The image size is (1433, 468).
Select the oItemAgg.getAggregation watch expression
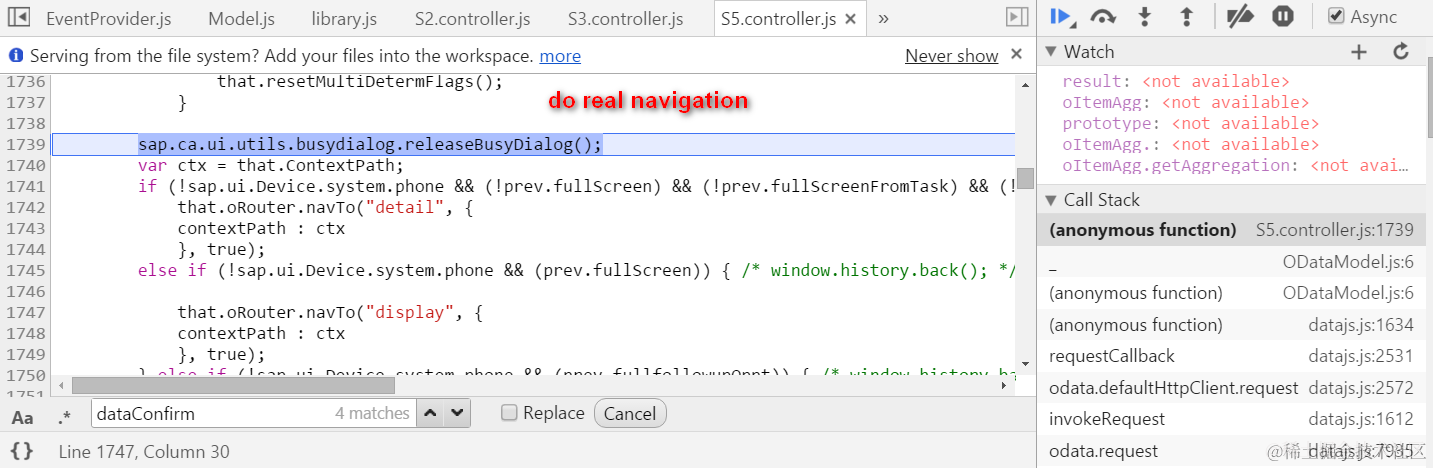pos(1235,165)
